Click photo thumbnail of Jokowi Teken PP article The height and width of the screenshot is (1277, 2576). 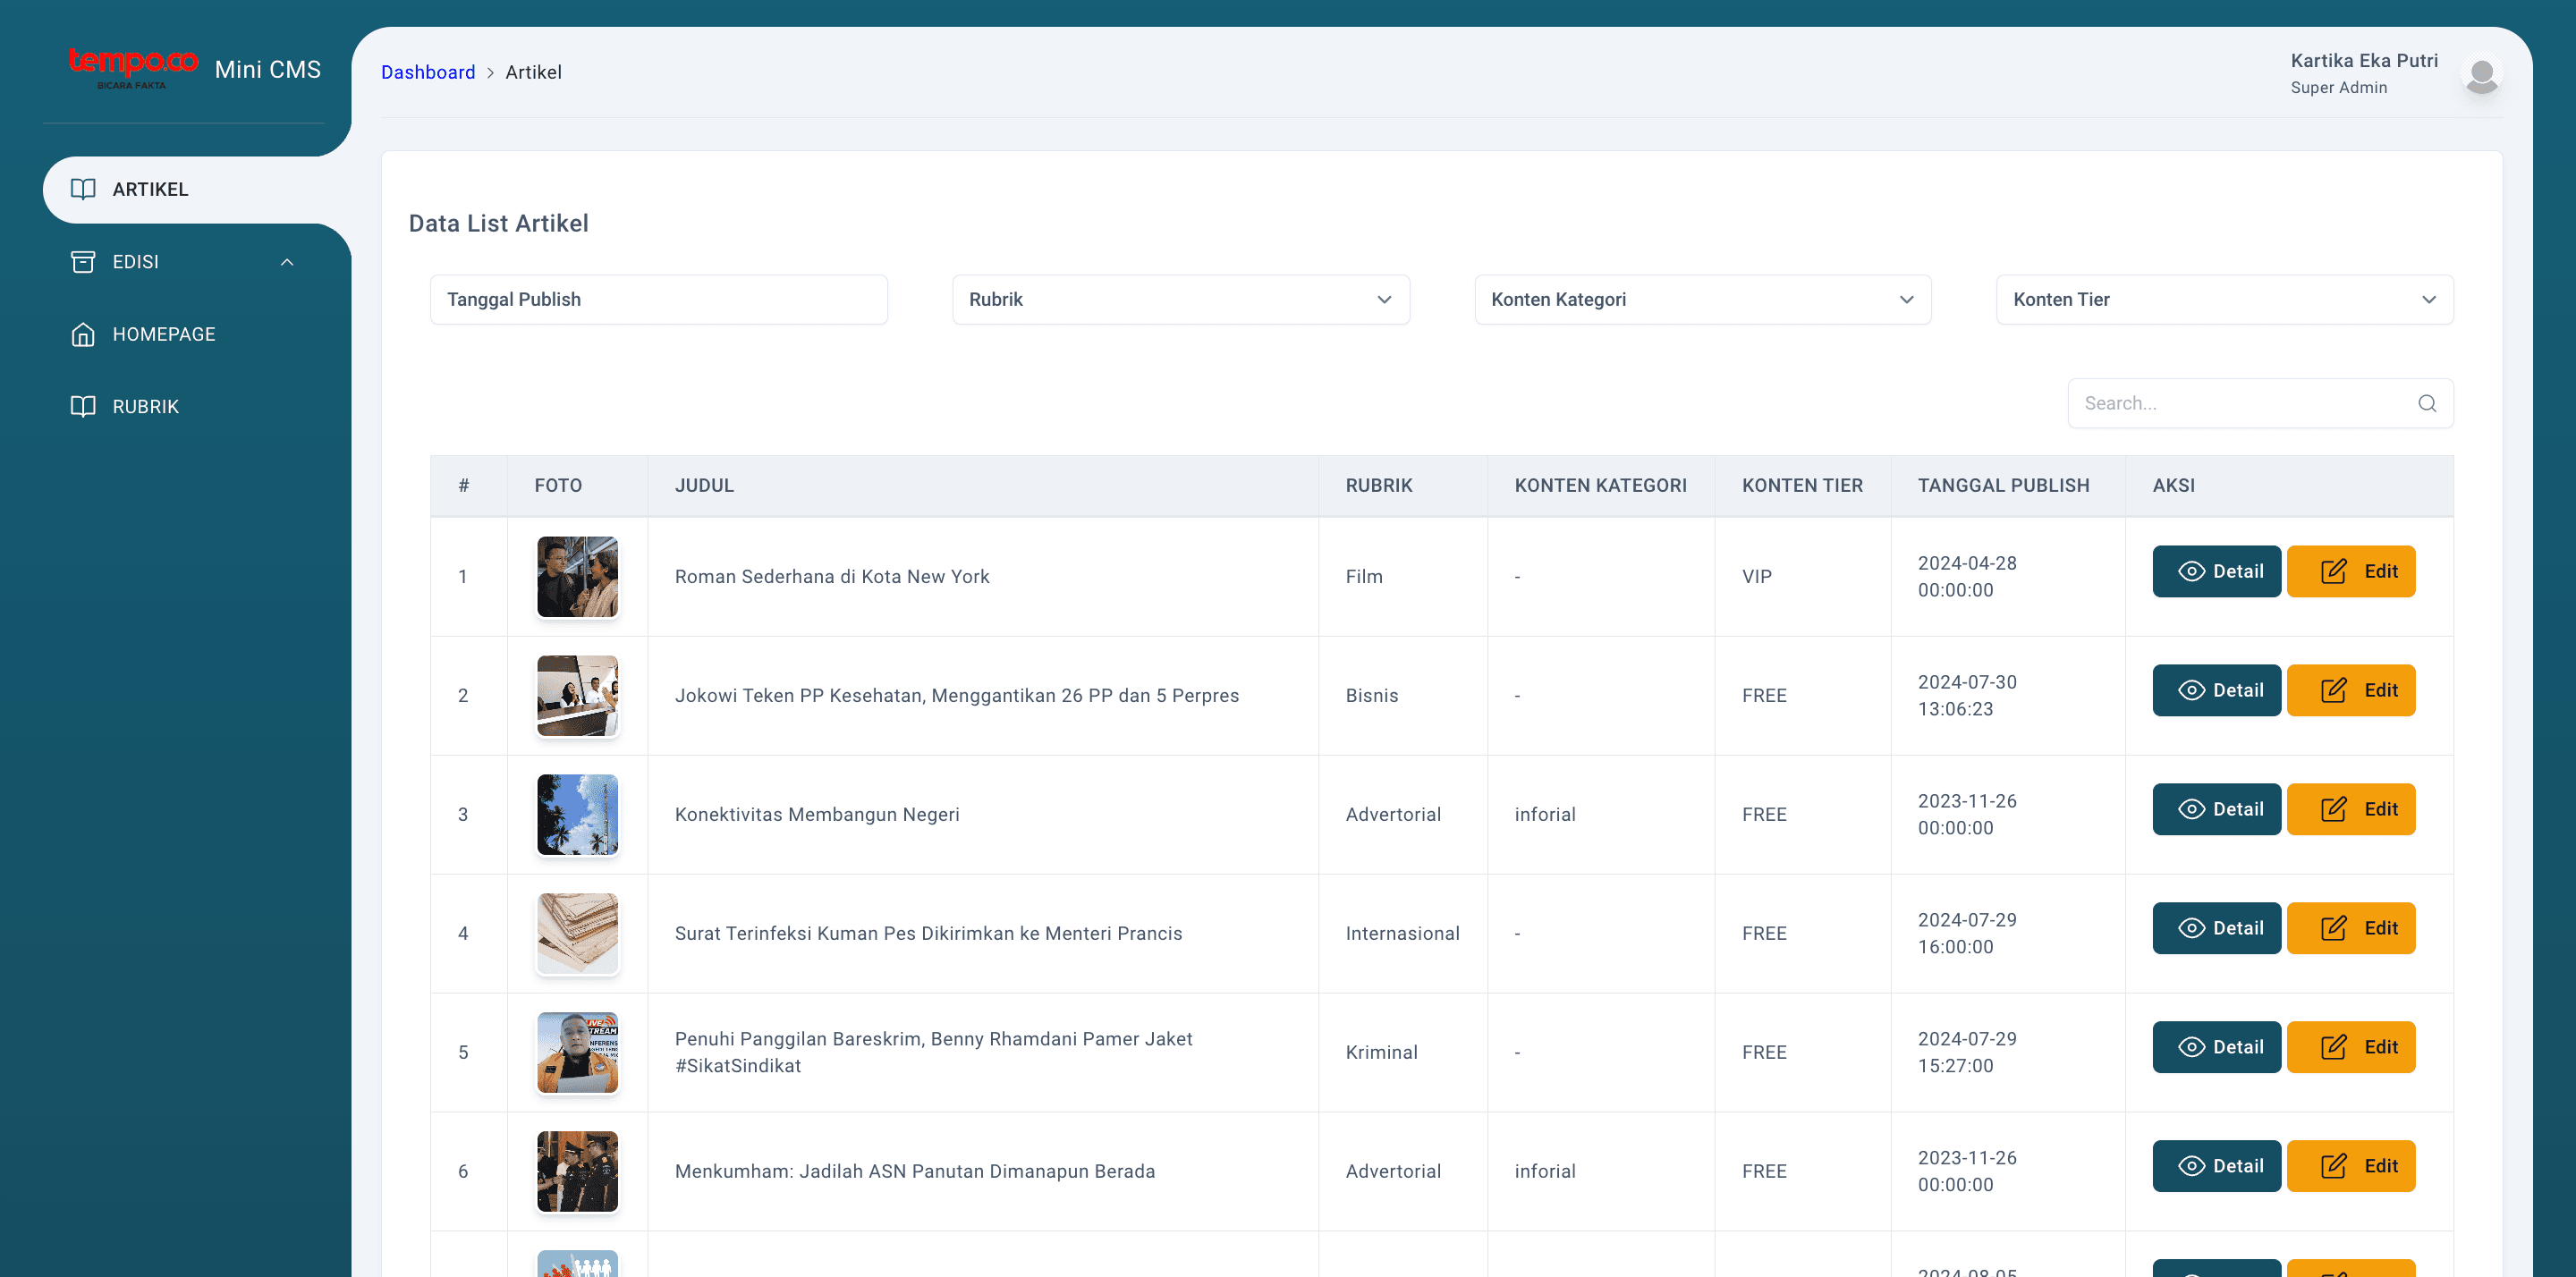pyautogui.click(x=577, y=695)
